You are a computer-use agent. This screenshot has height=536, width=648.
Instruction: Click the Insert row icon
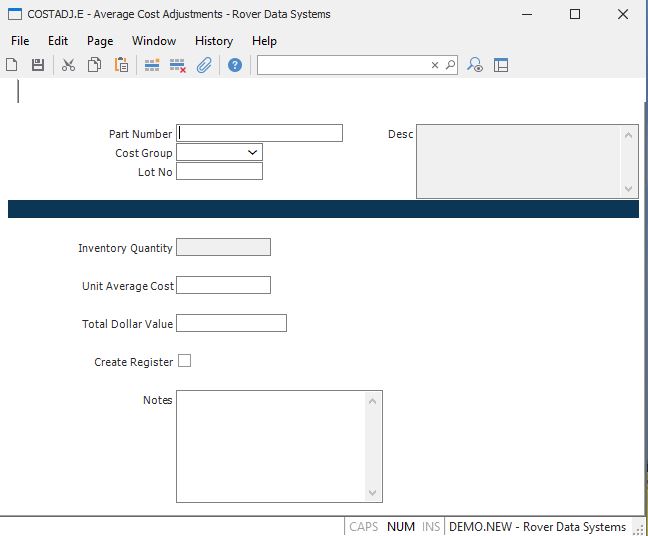coord(152,65)
